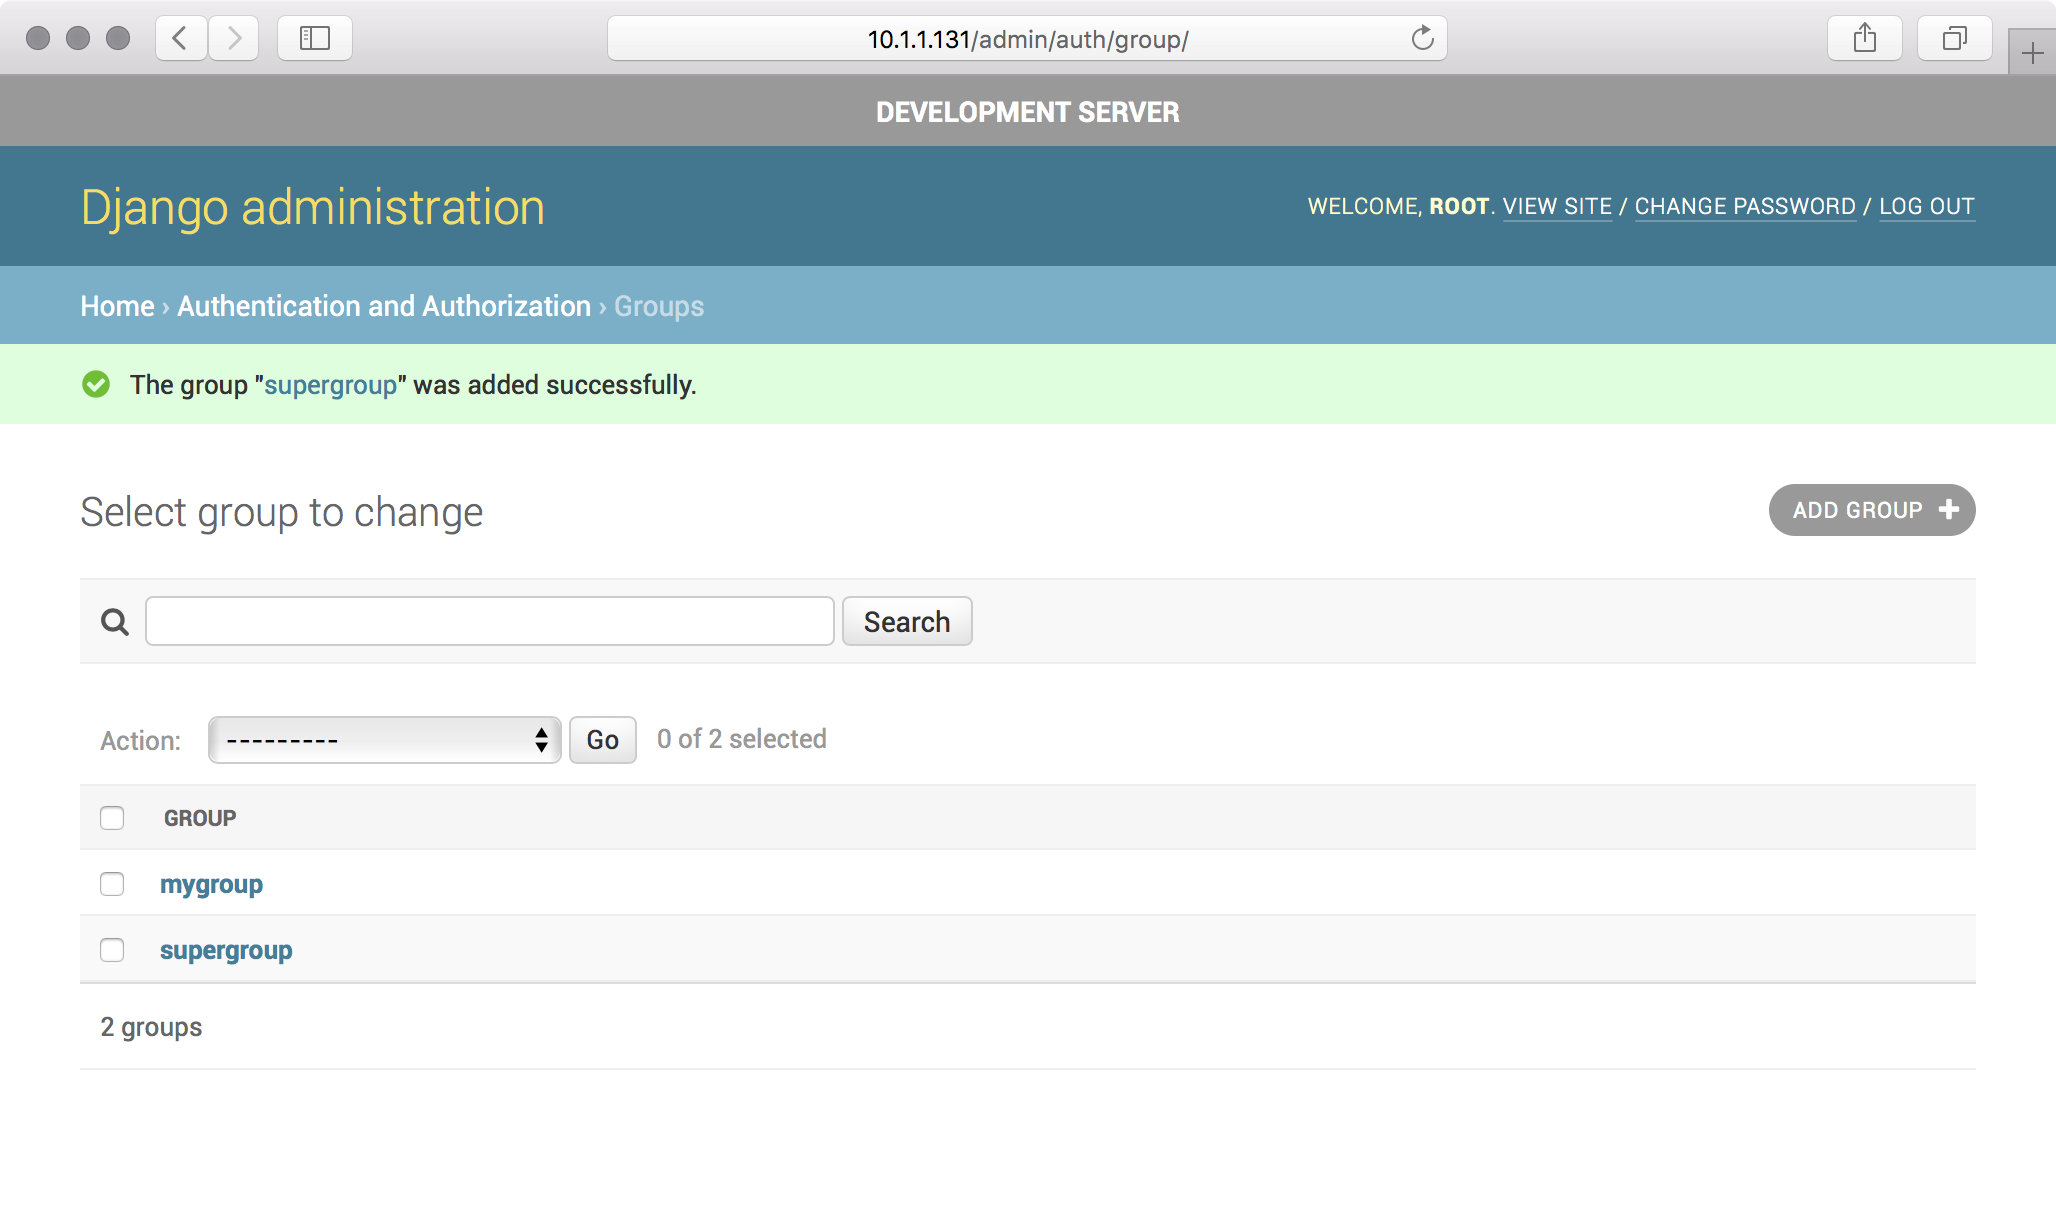
Task: Click the Go action button
Action: [x=602, y=740]
